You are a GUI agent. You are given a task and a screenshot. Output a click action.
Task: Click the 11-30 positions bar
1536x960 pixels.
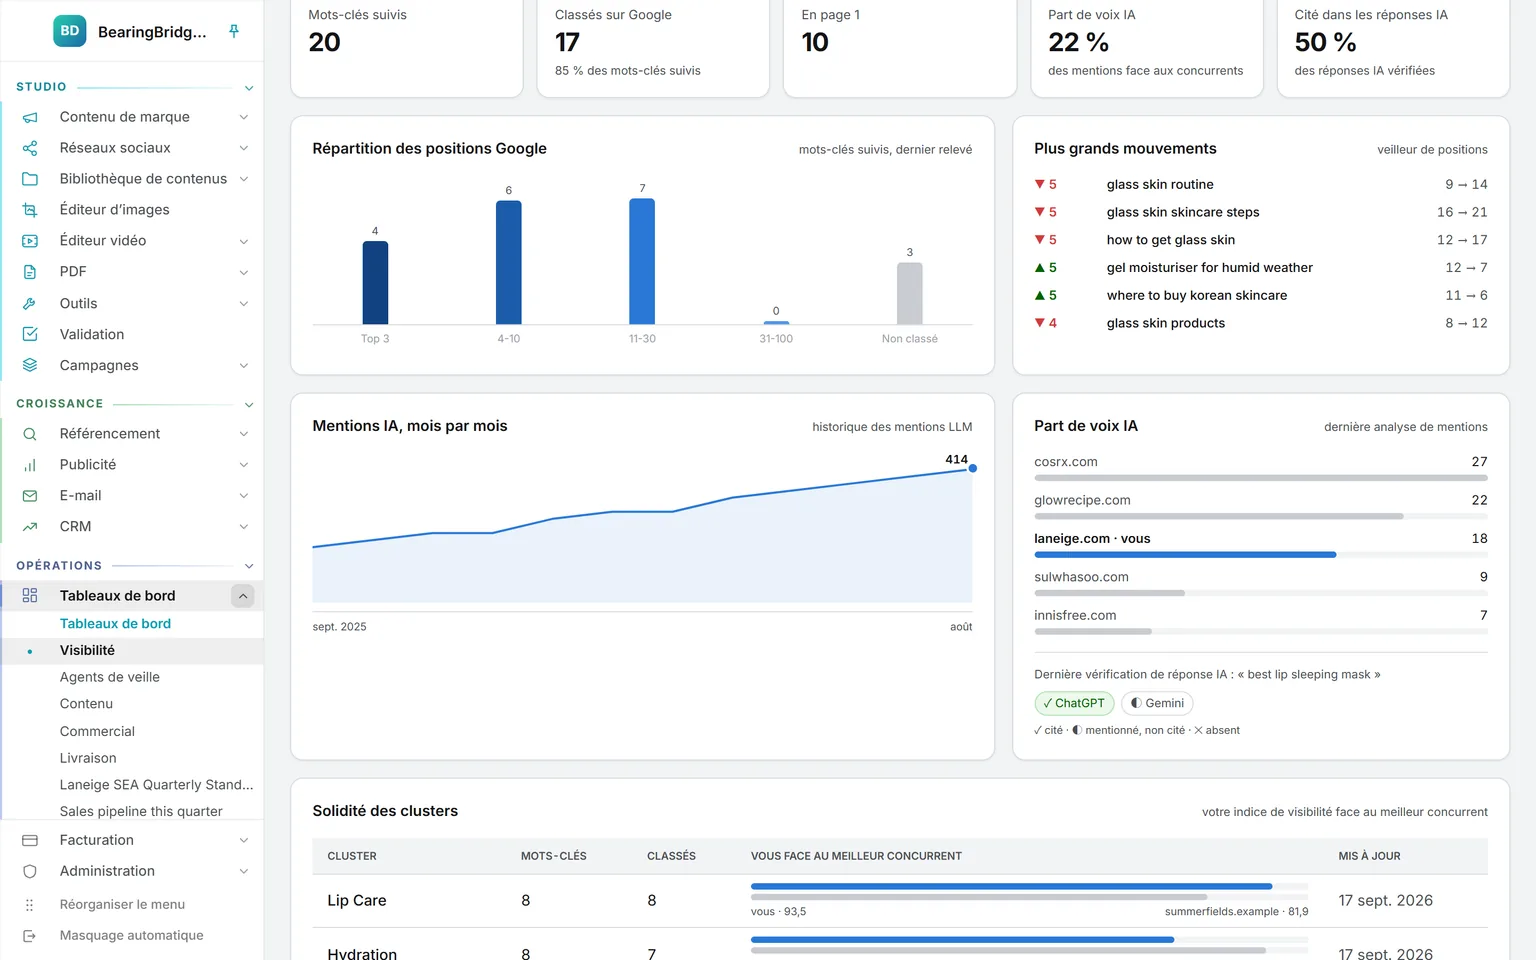[642, 261]
